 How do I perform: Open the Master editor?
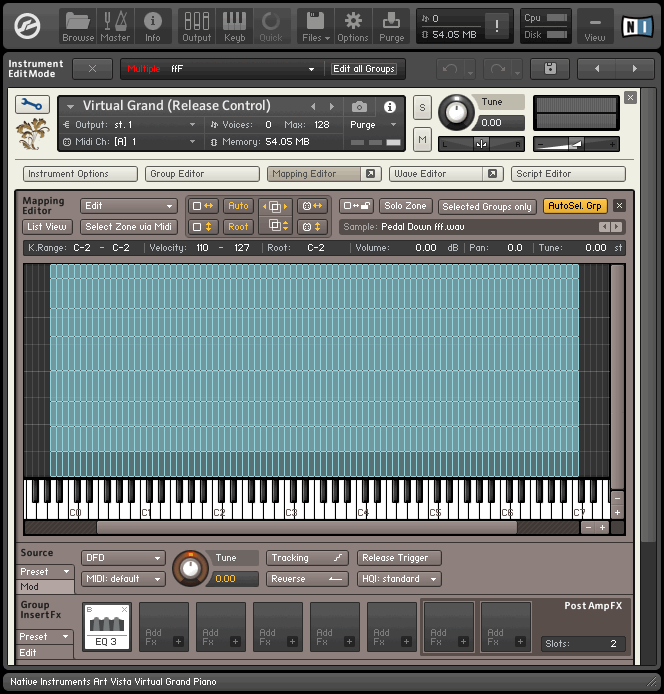(115, 27)
